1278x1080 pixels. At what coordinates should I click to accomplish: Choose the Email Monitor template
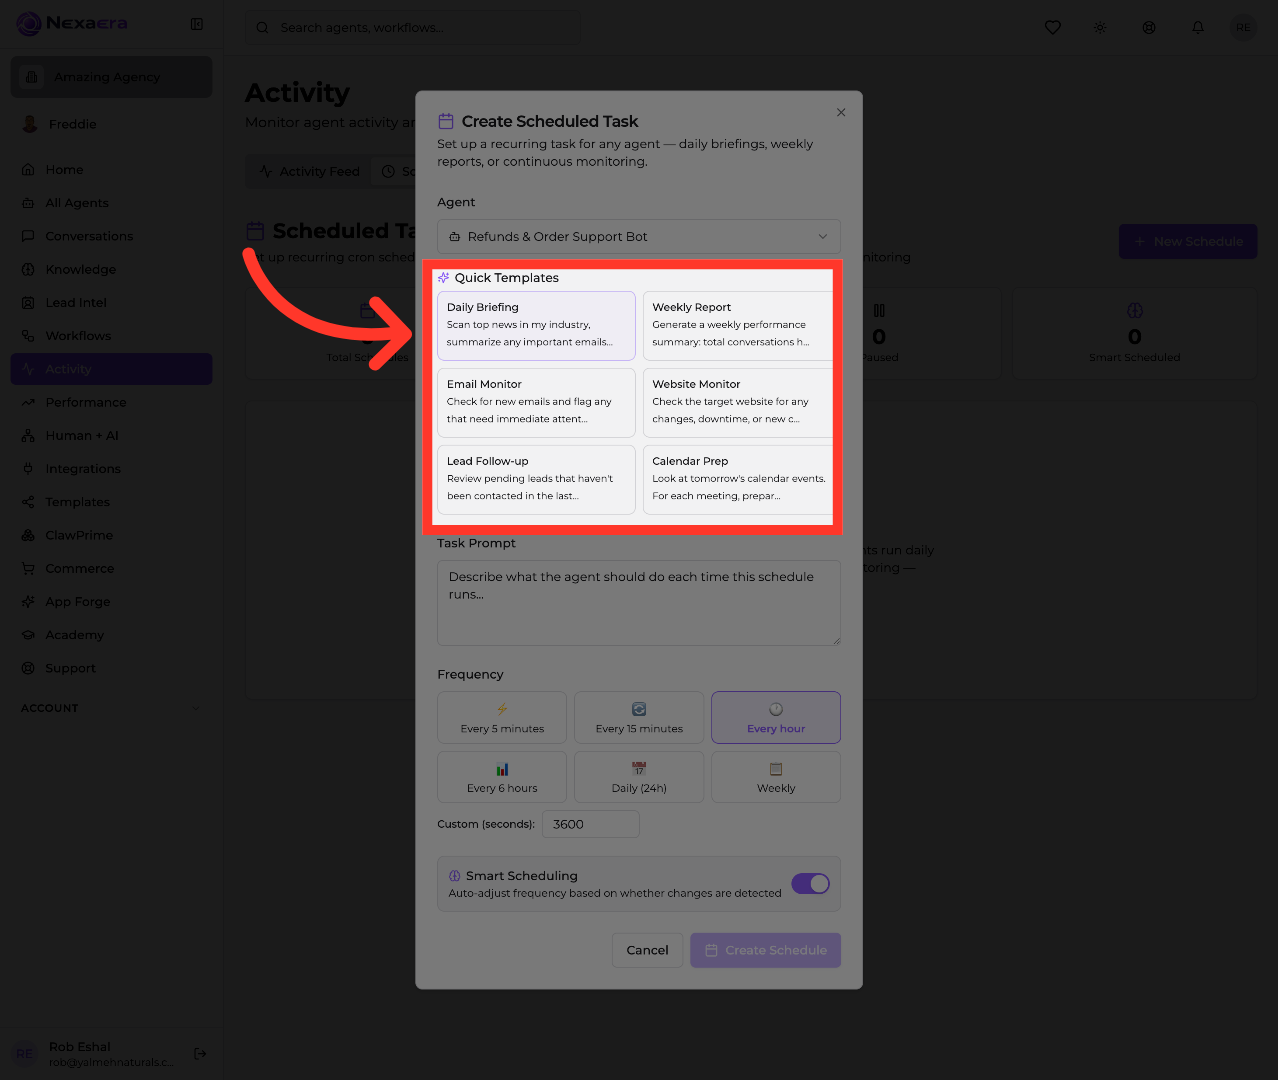click(x=536, y=403)
